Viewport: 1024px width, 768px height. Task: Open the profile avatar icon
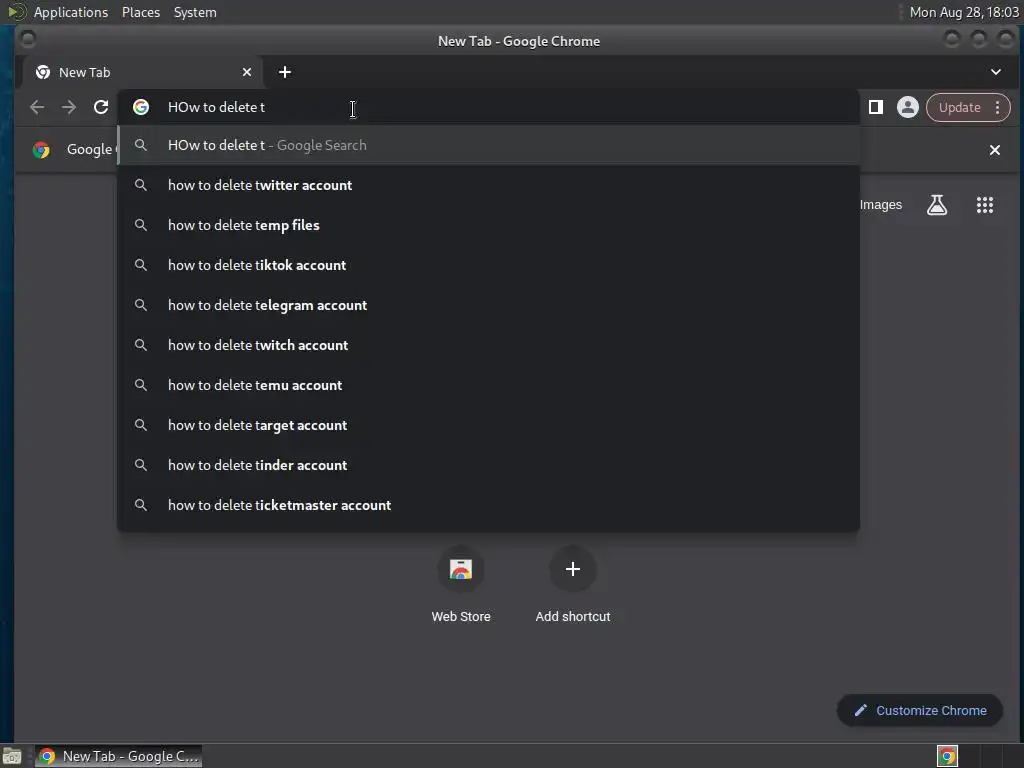click(x=907, y=107)
